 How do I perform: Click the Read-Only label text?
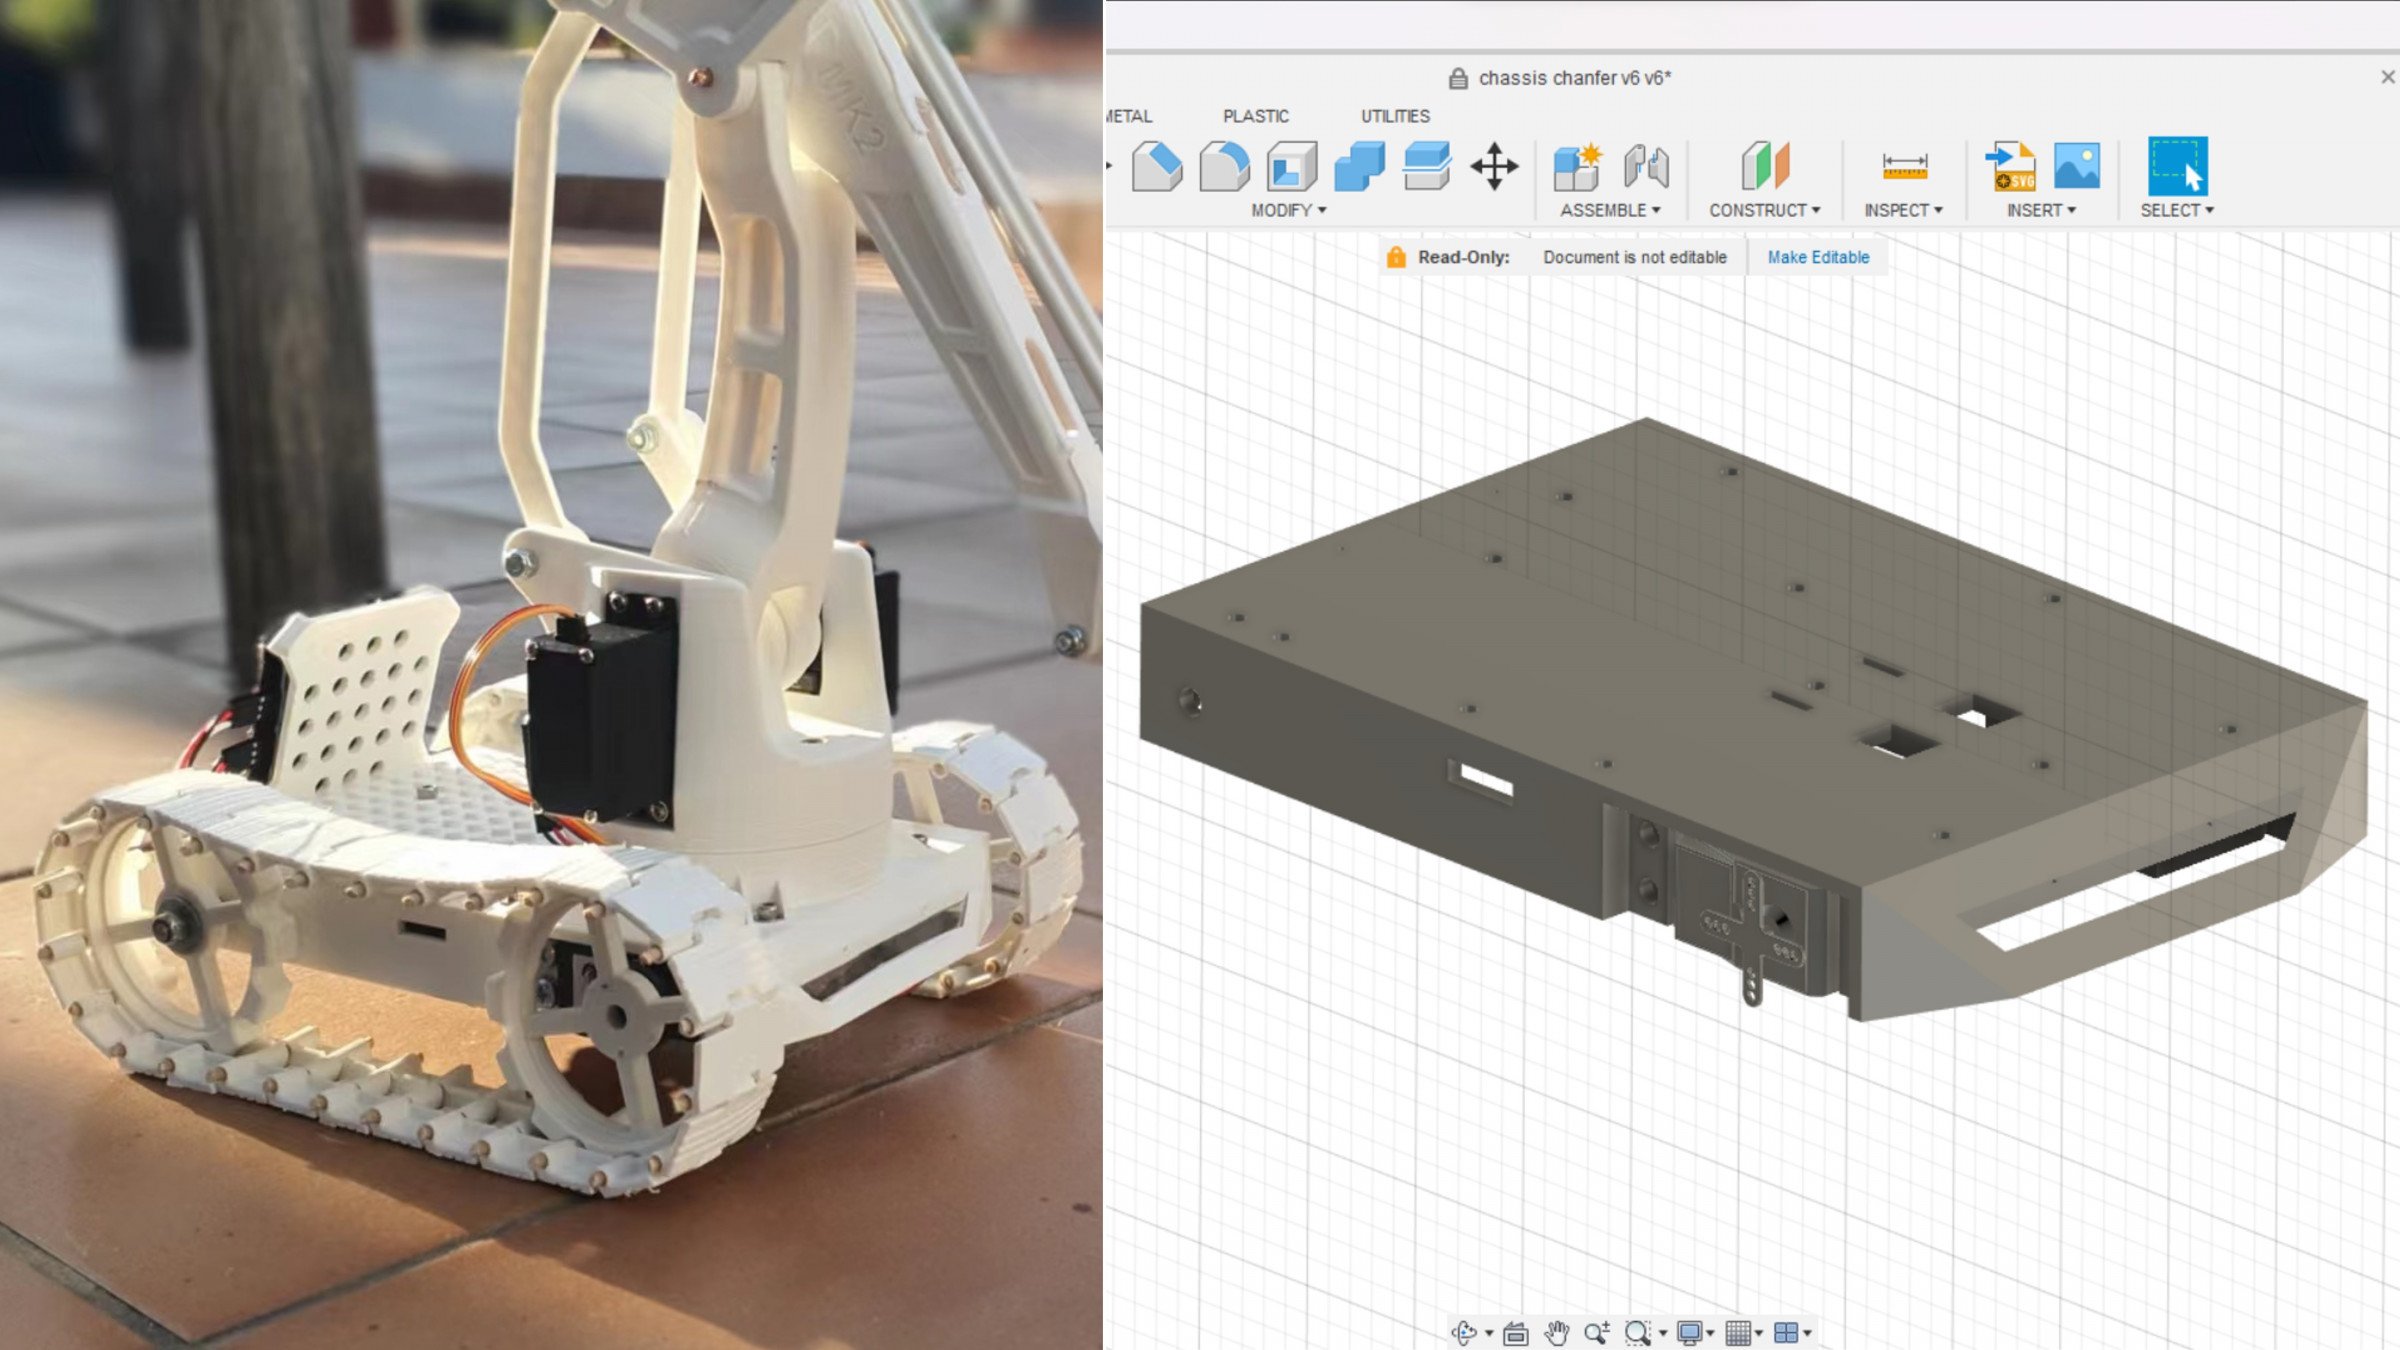click(x=1463, y=257)
